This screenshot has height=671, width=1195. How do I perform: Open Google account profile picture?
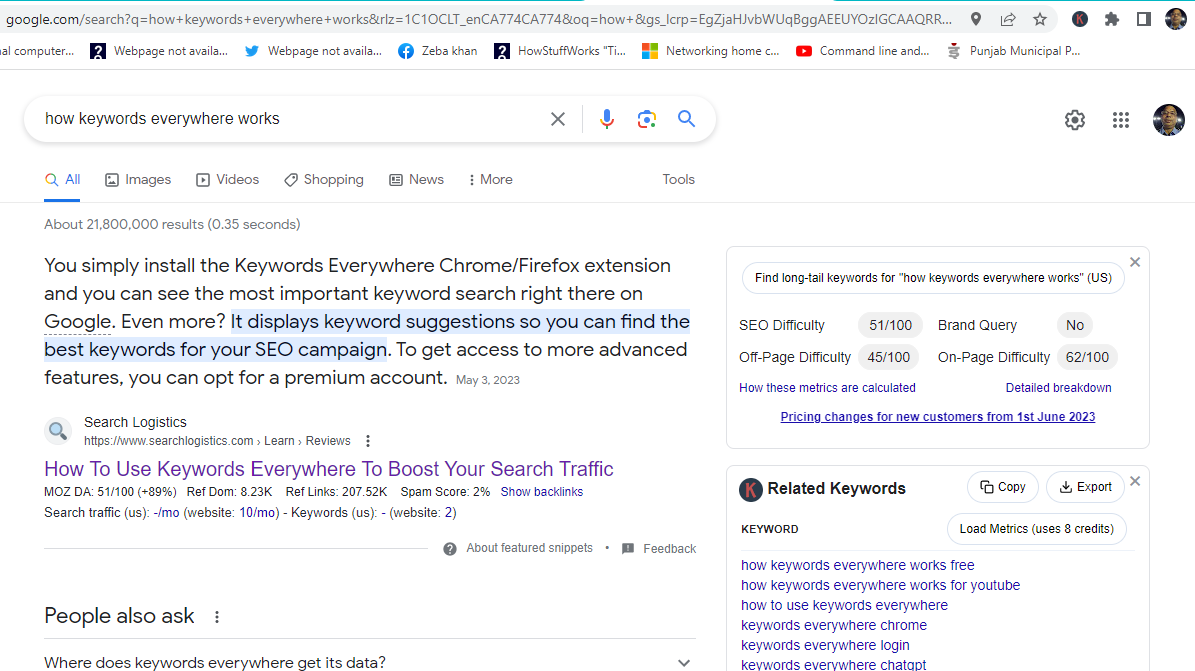click(1168, 120)
